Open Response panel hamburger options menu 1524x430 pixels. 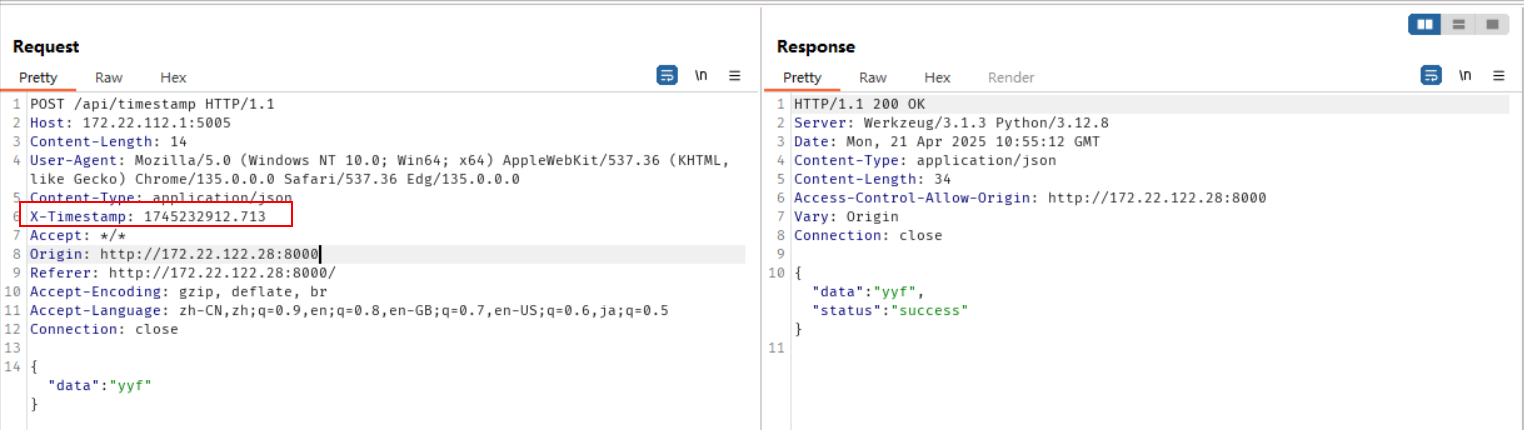1498,75
